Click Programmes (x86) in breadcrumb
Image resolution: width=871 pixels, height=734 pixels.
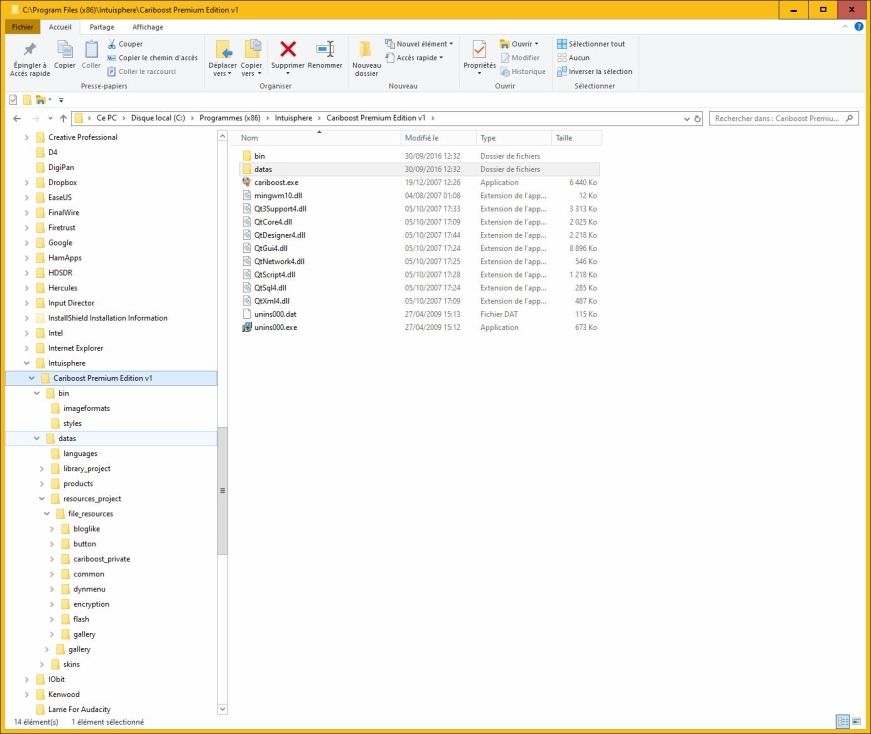click(x=230, y=118)
